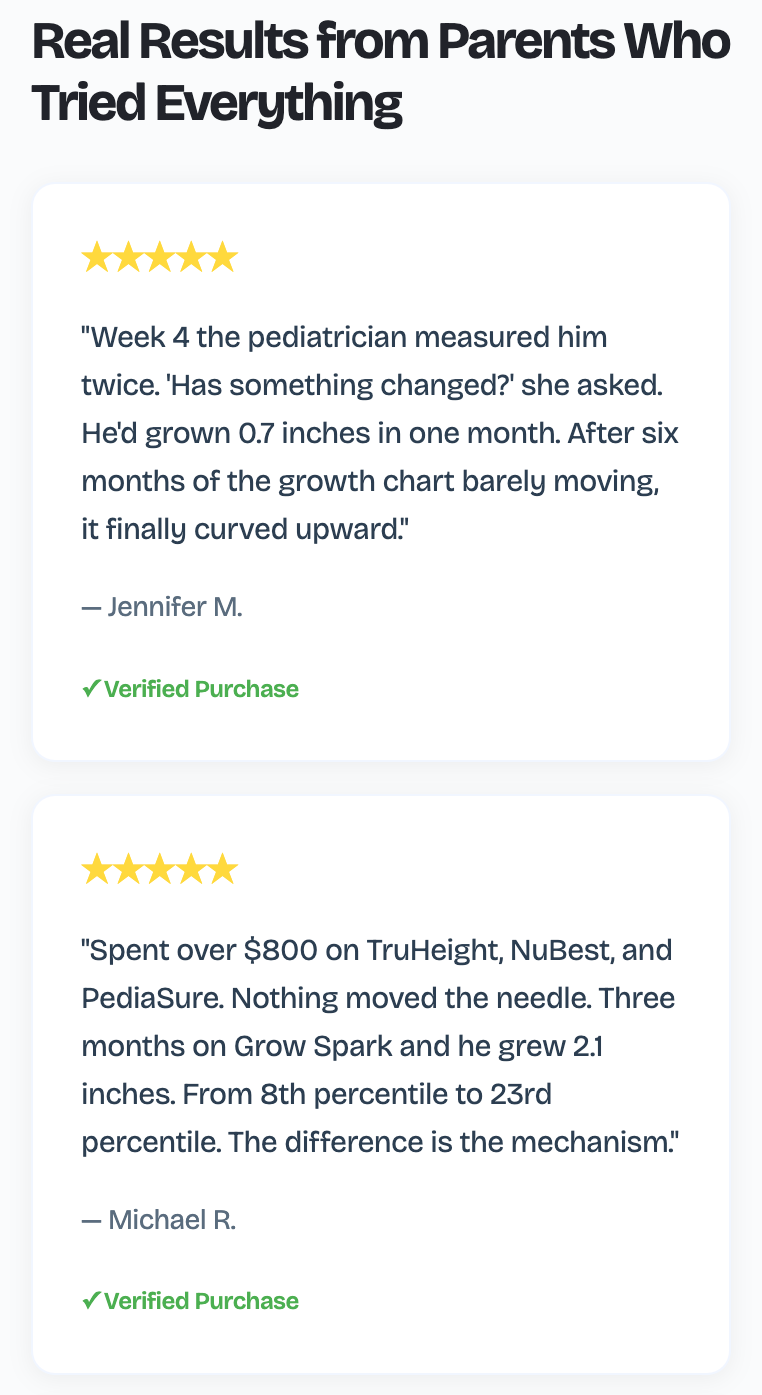Screen dimensions: 762x1395
Task: Click the reviewer name Jennifer M.
Action: [174, 607]
